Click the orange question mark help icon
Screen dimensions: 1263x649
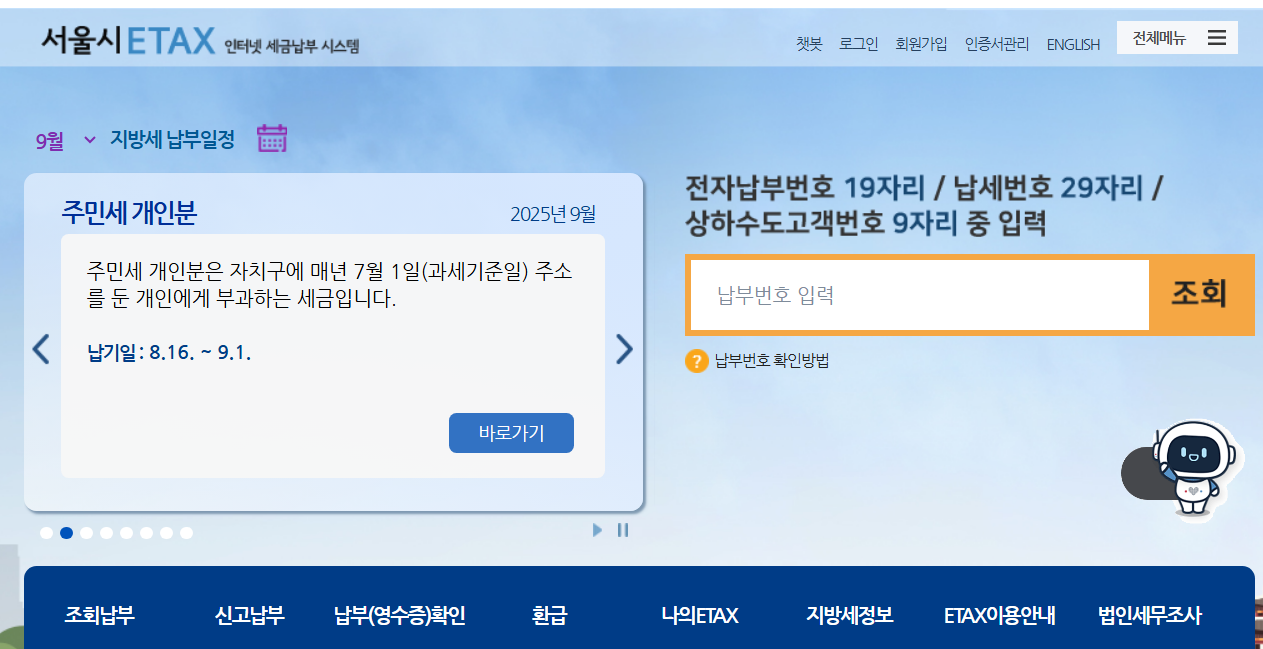[x=697, y=361]
